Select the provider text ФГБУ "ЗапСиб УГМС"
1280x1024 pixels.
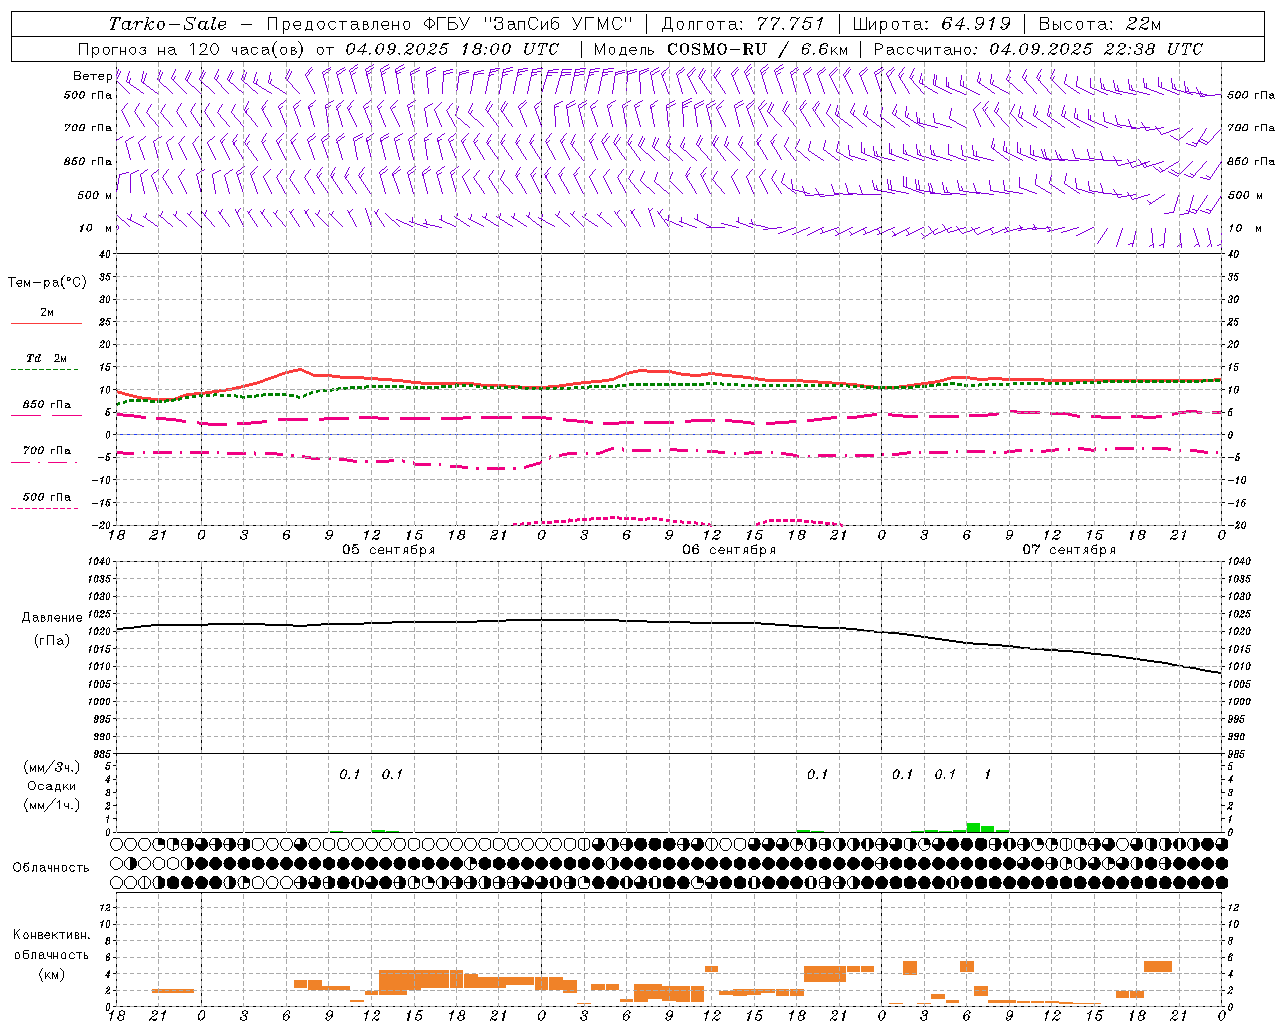[x=529, y=24]
